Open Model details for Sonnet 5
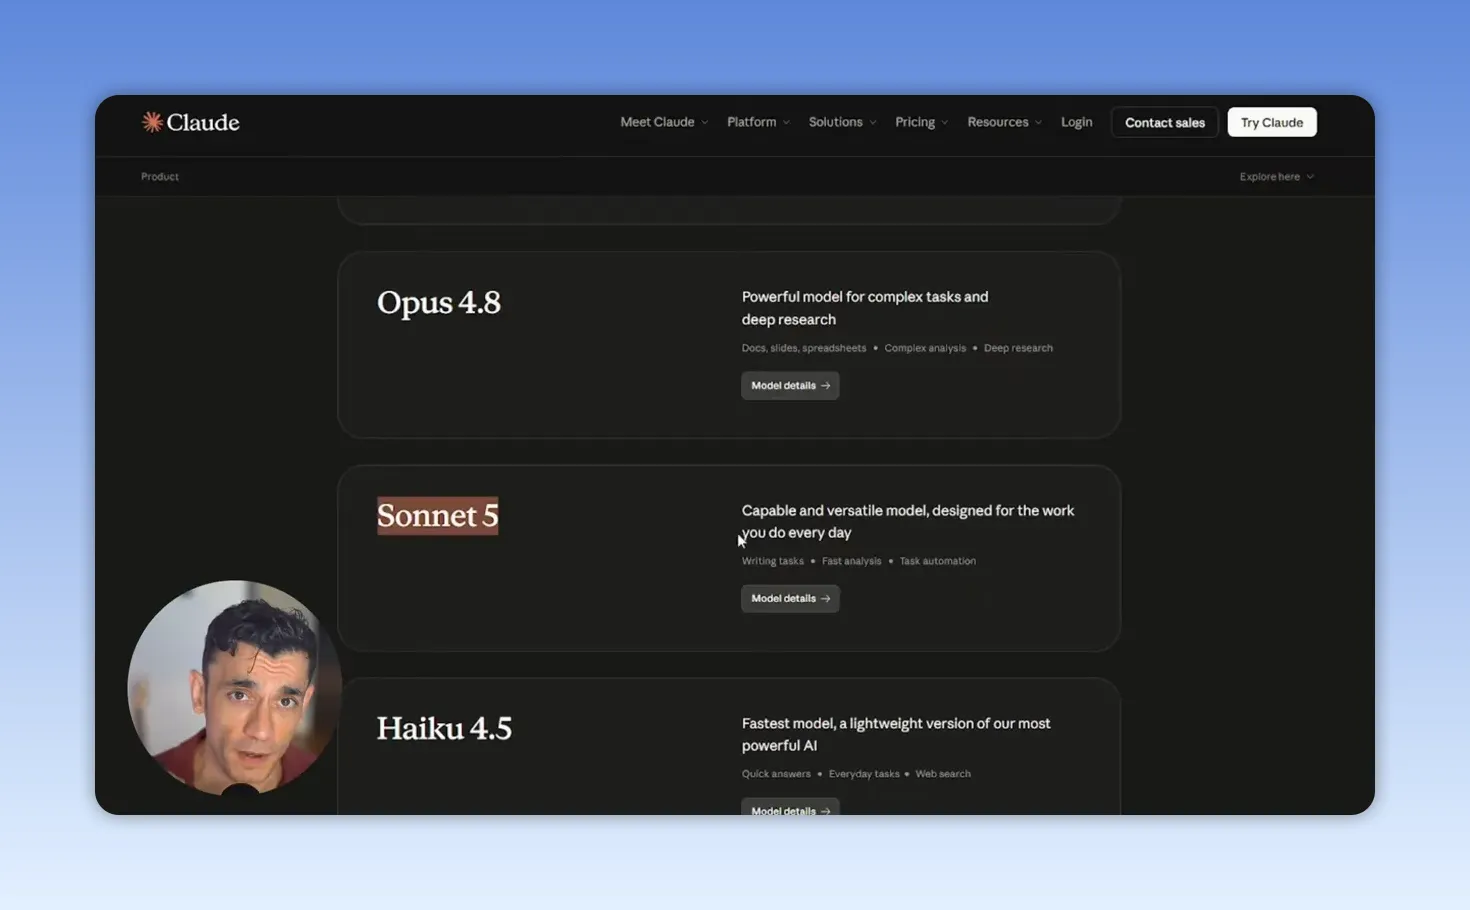Screen dimensions: 1470x910 click(790, 598)
